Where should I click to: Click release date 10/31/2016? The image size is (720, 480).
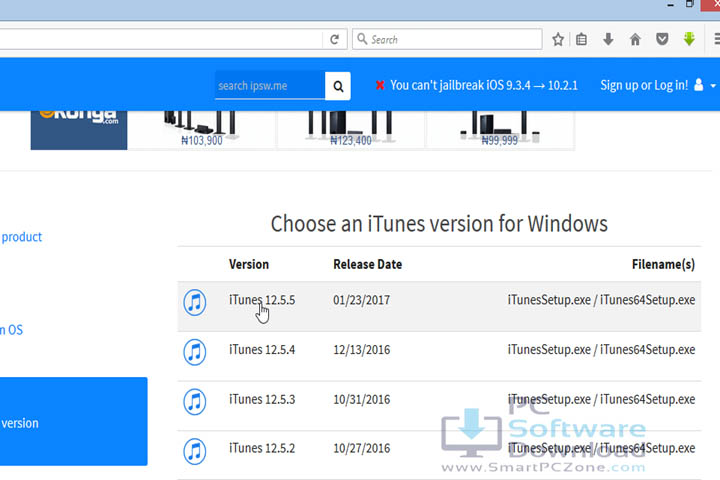tap(361, 400)
